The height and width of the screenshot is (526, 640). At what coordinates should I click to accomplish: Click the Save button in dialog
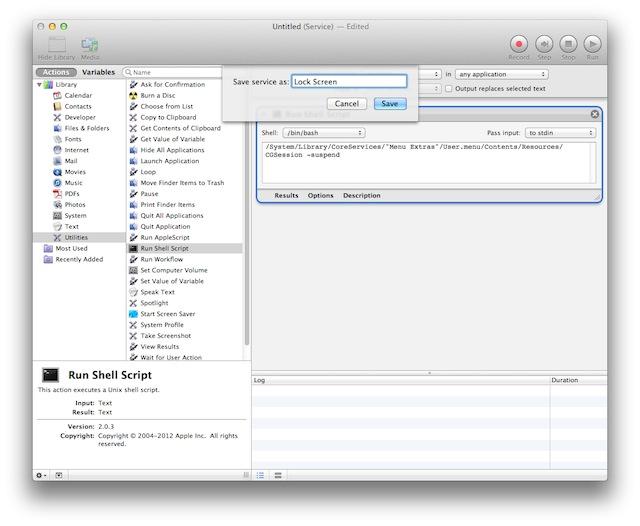390,104
